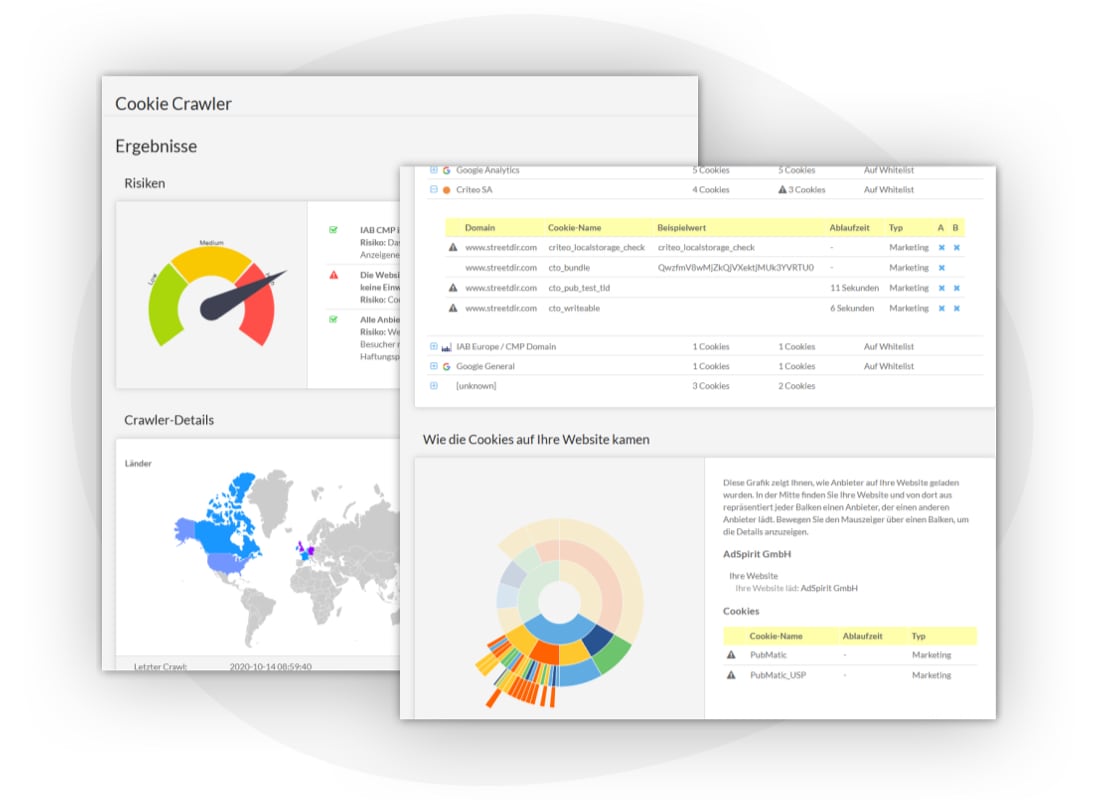The width and height of the screenshot is (1110, 800).
Task: Click 'Auf Whitelist' in the Criteo SA row
Action: 888,190
